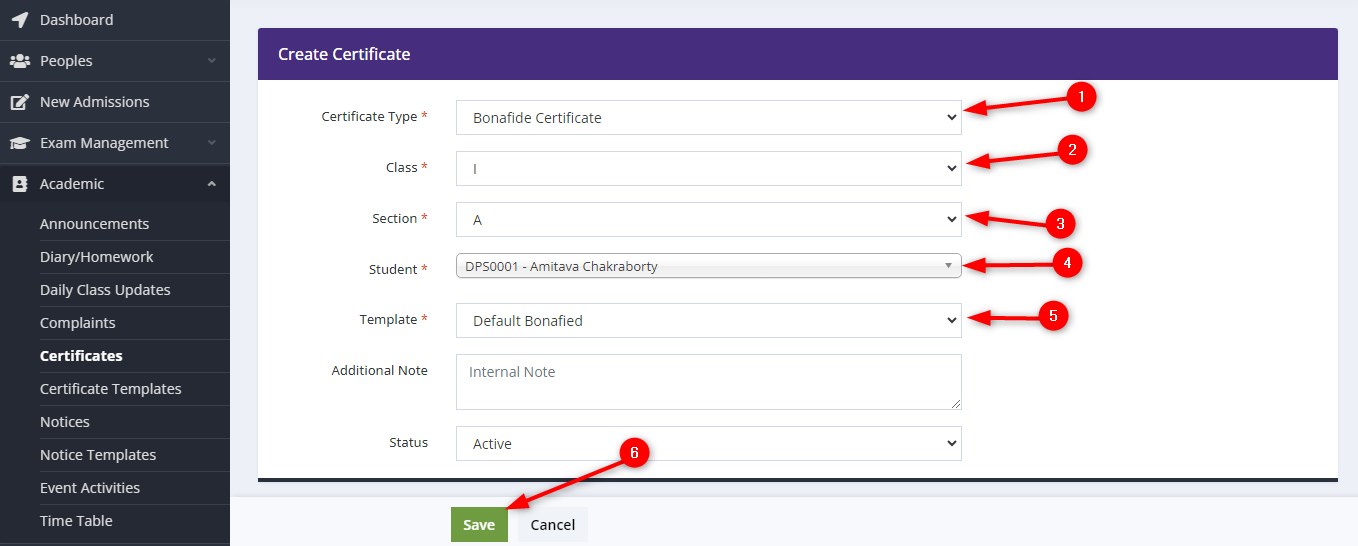
Task: Click the Academic book icon
Action: (x=19, y=184)
